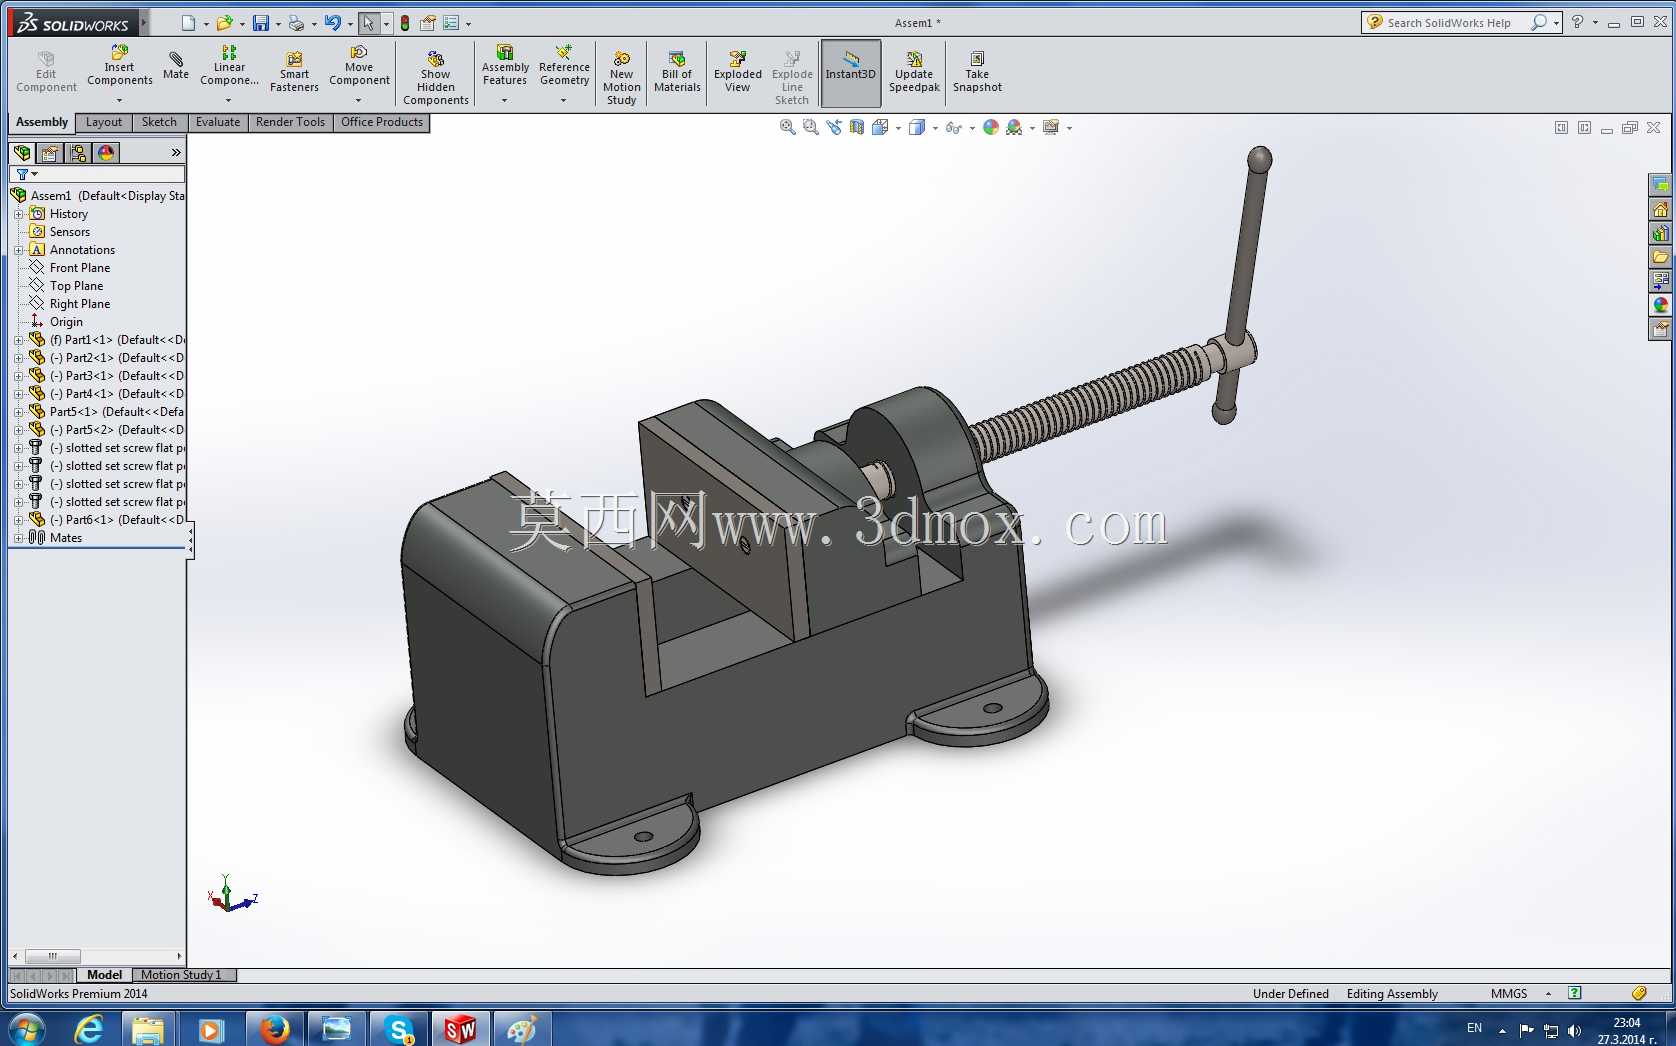Image resolution: width=1676 pixels, height=1046 pixels.
Task: Open Assembly Features dropdown arrow
Action: [505, 100]
